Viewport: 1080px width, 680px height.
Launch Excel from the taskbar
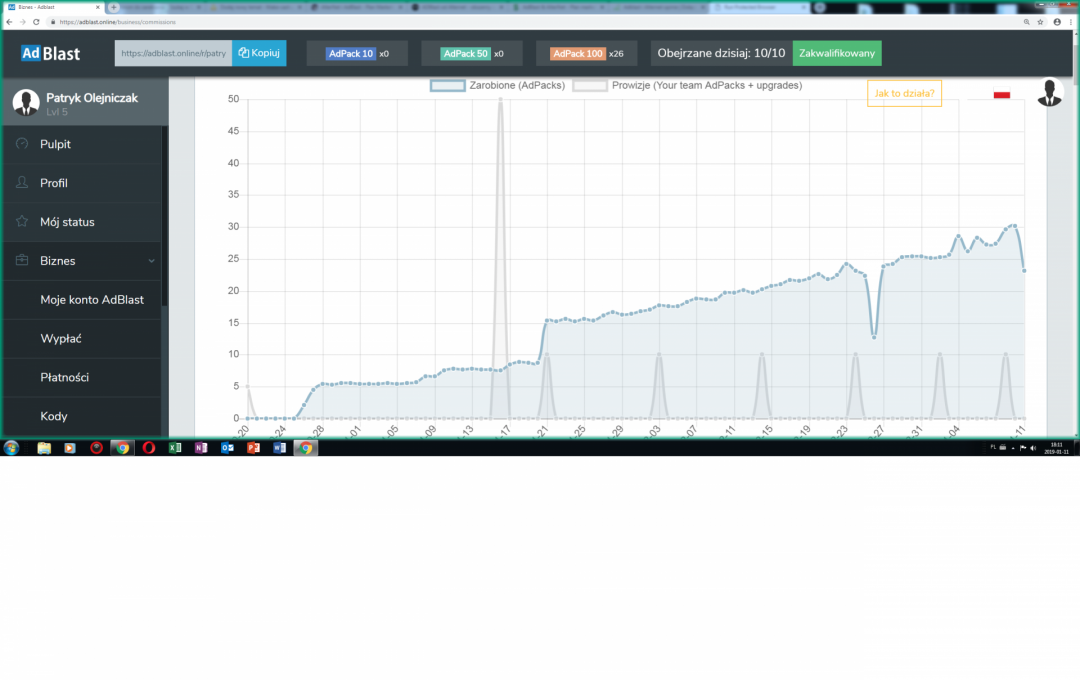175,447
